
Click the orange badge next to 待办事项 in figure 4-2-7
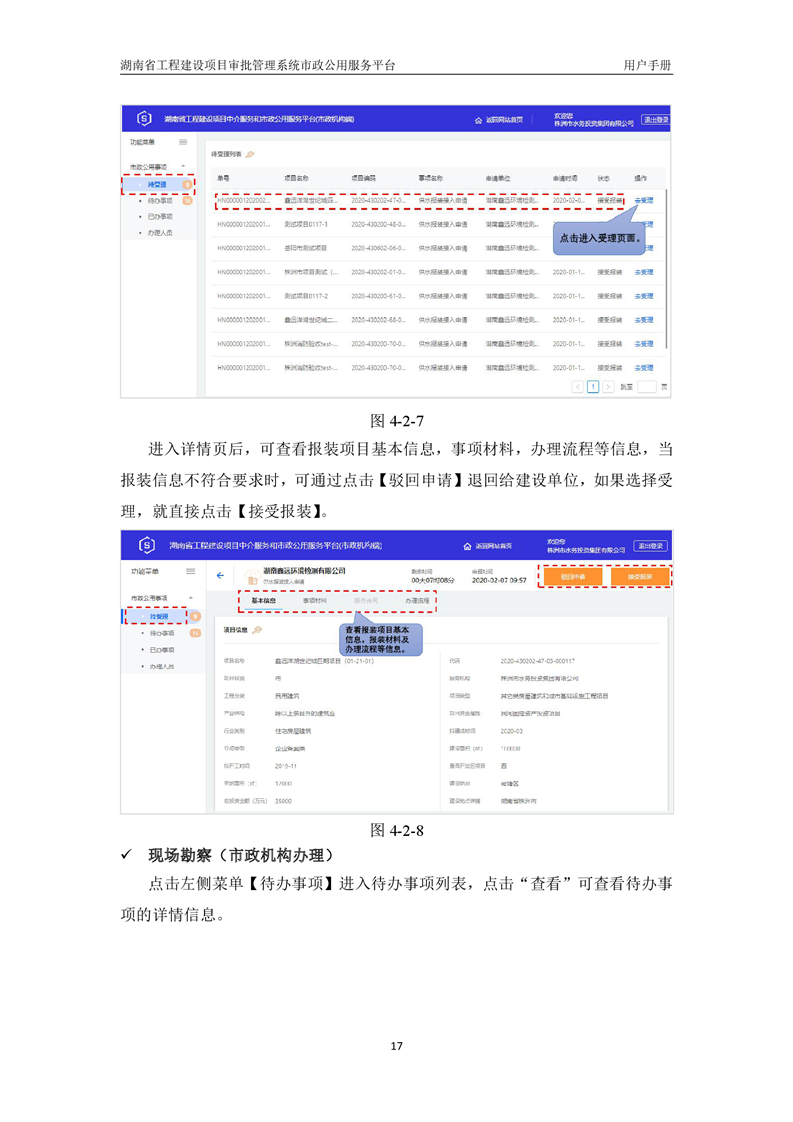click(x=188, y=201)
